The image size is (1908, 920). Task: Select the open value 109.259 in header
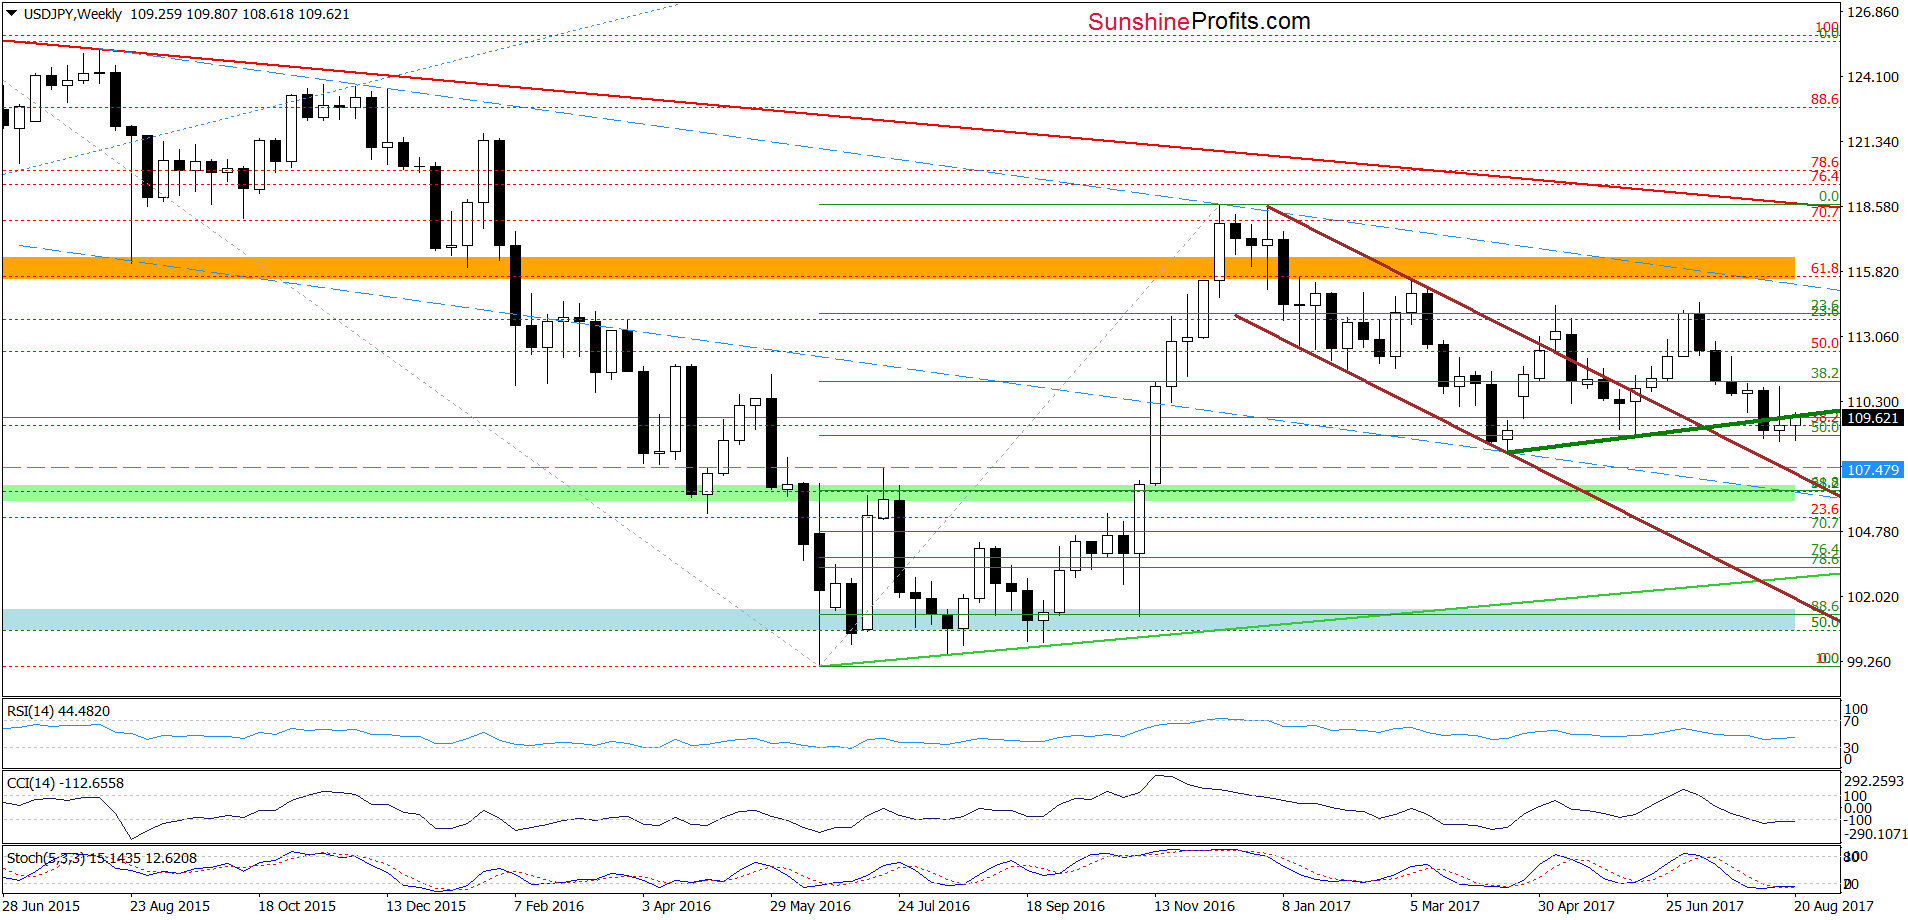(x=157, y=14)
